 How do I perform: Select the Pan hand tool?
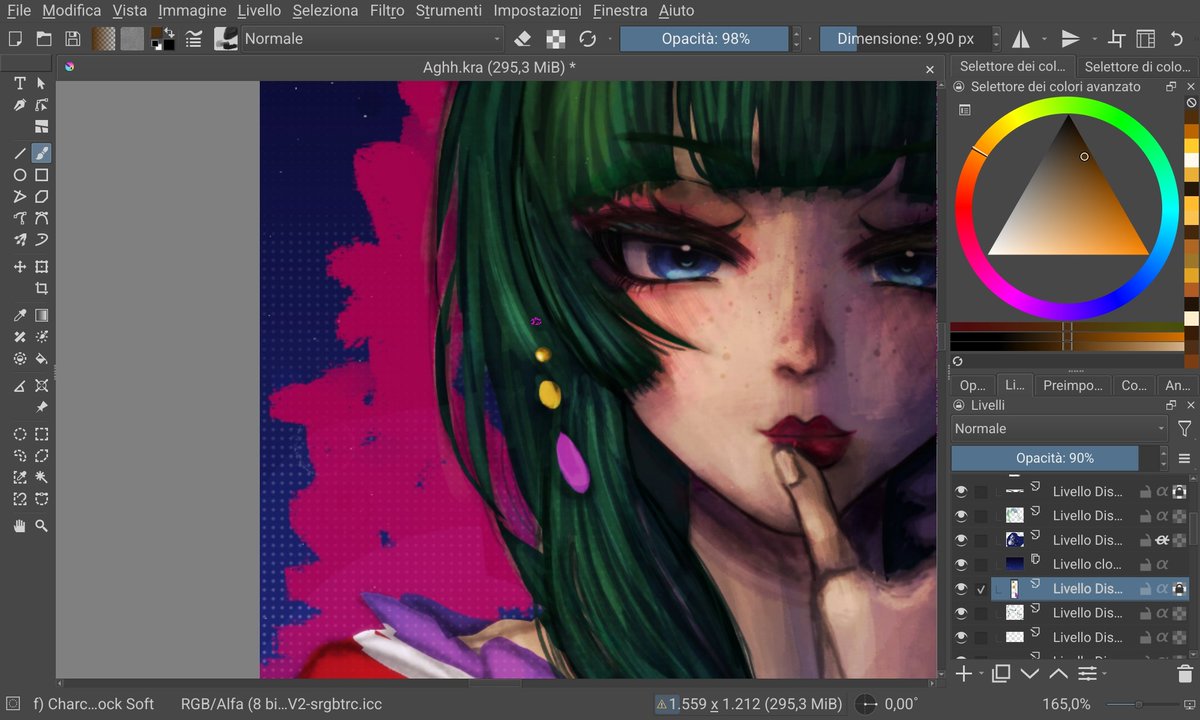(x=19, y=526)
